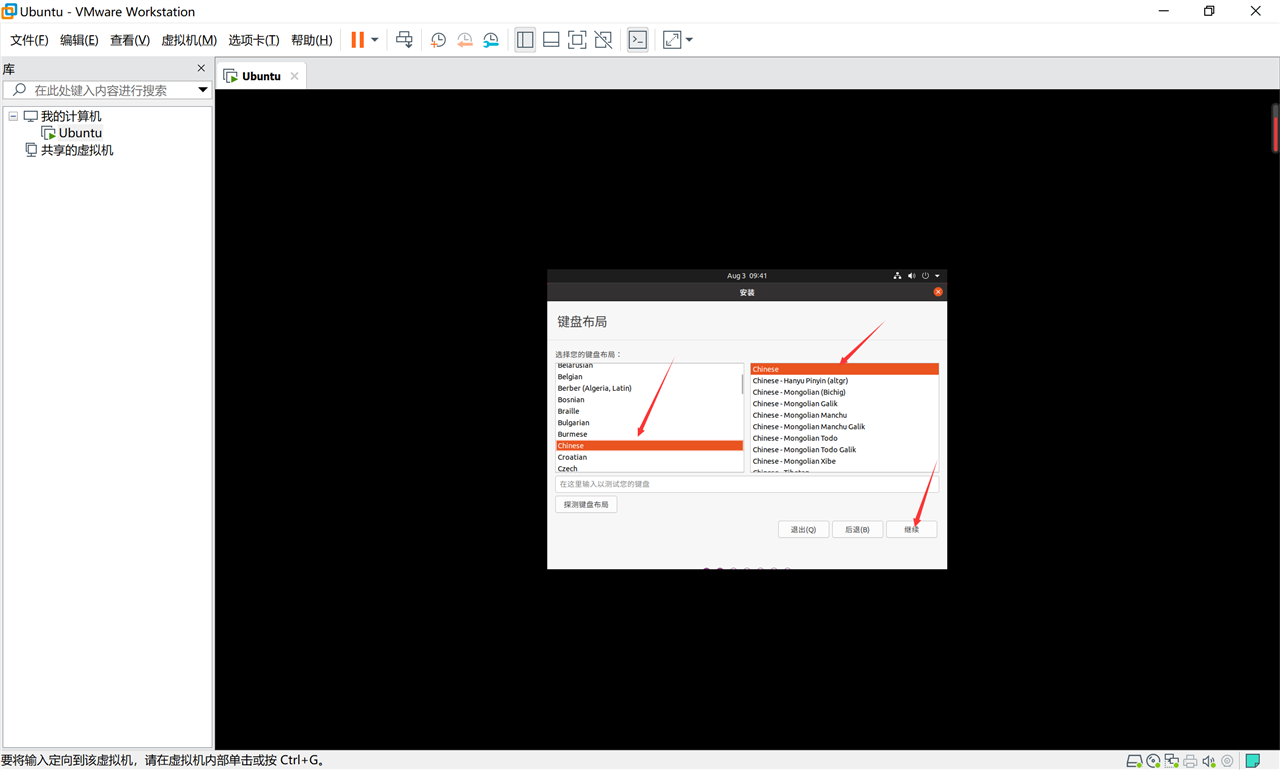
Task: Click the sound card status icon
Action: point(1208,761)
